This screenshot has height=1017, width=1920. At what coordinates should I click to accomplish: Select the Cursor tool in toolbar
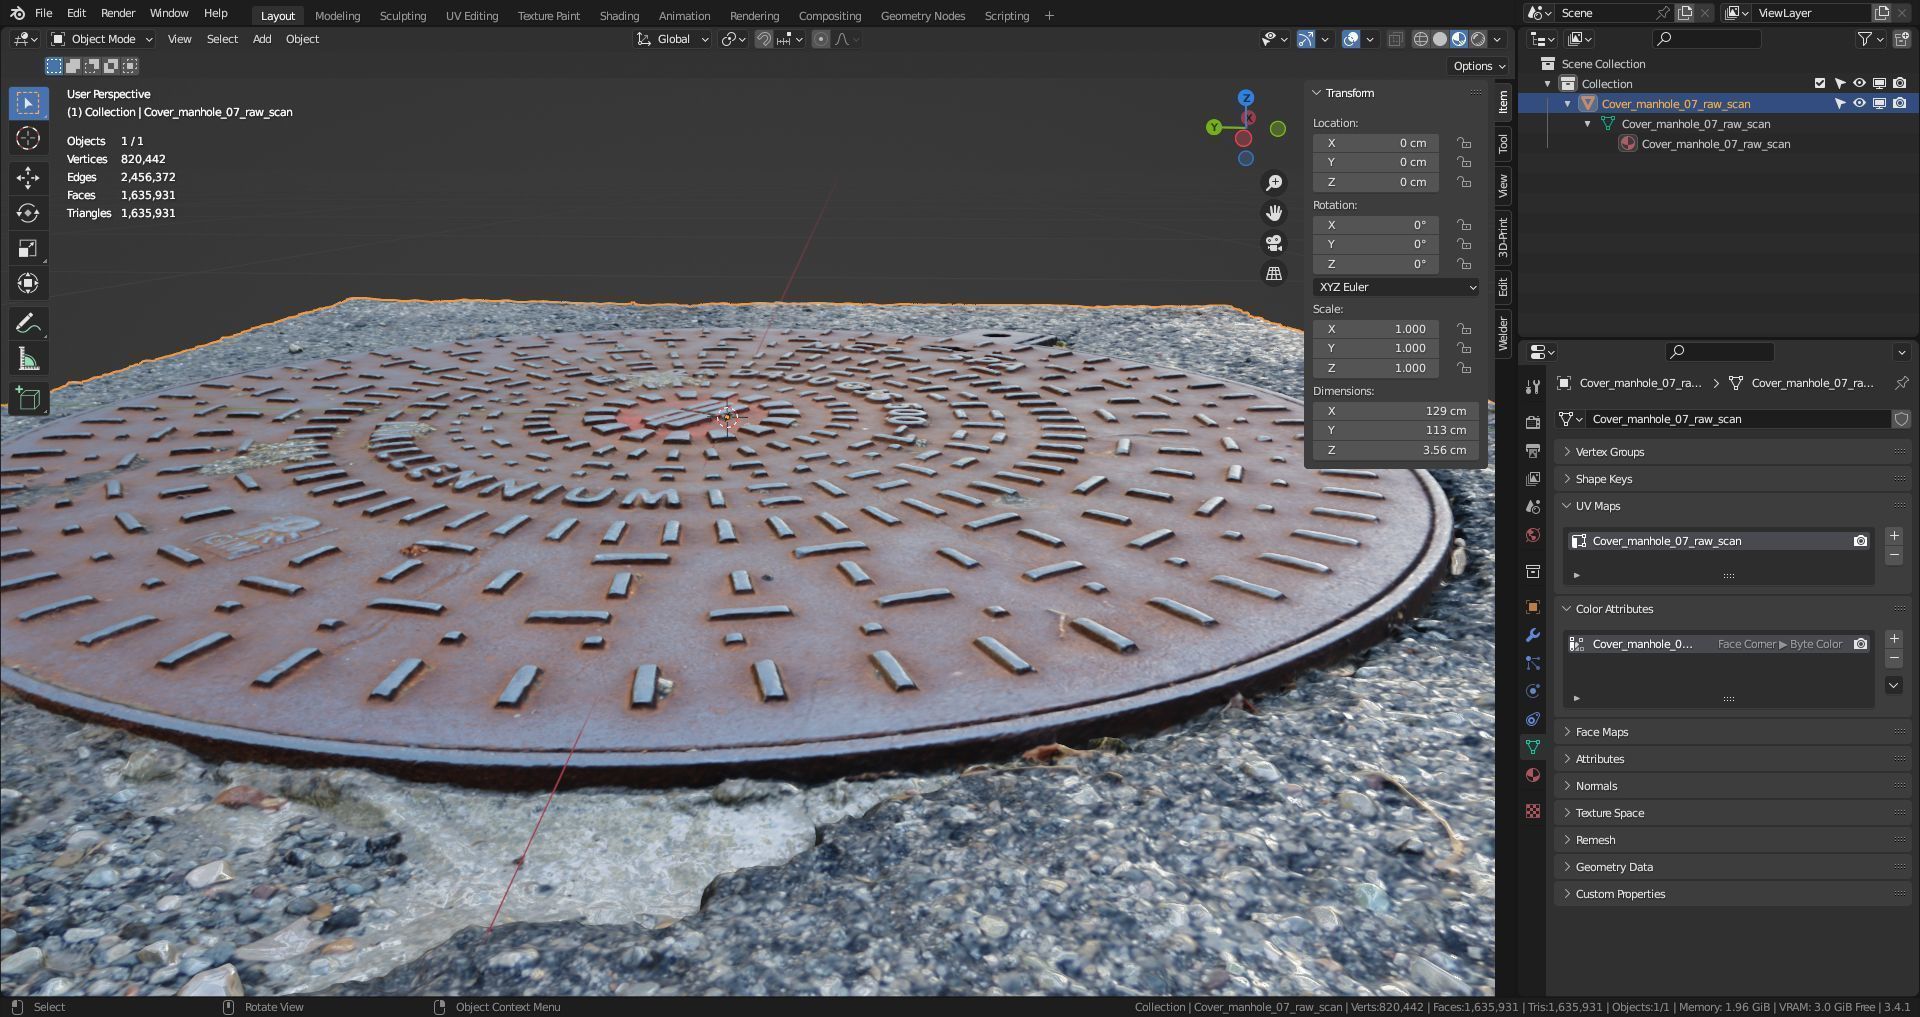point(28,139)
